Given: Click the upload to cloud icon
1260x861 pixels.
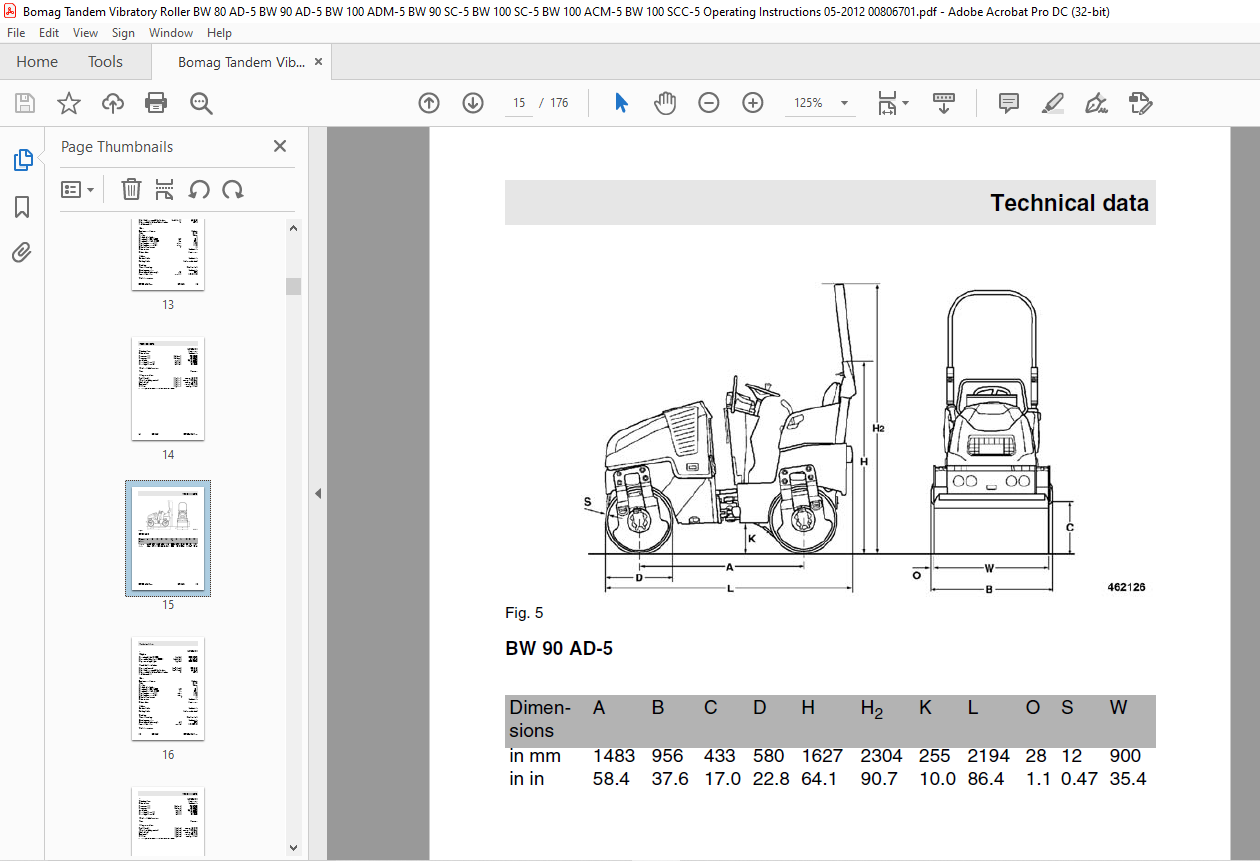Looking at the screenshot, I should click(113, 103).
